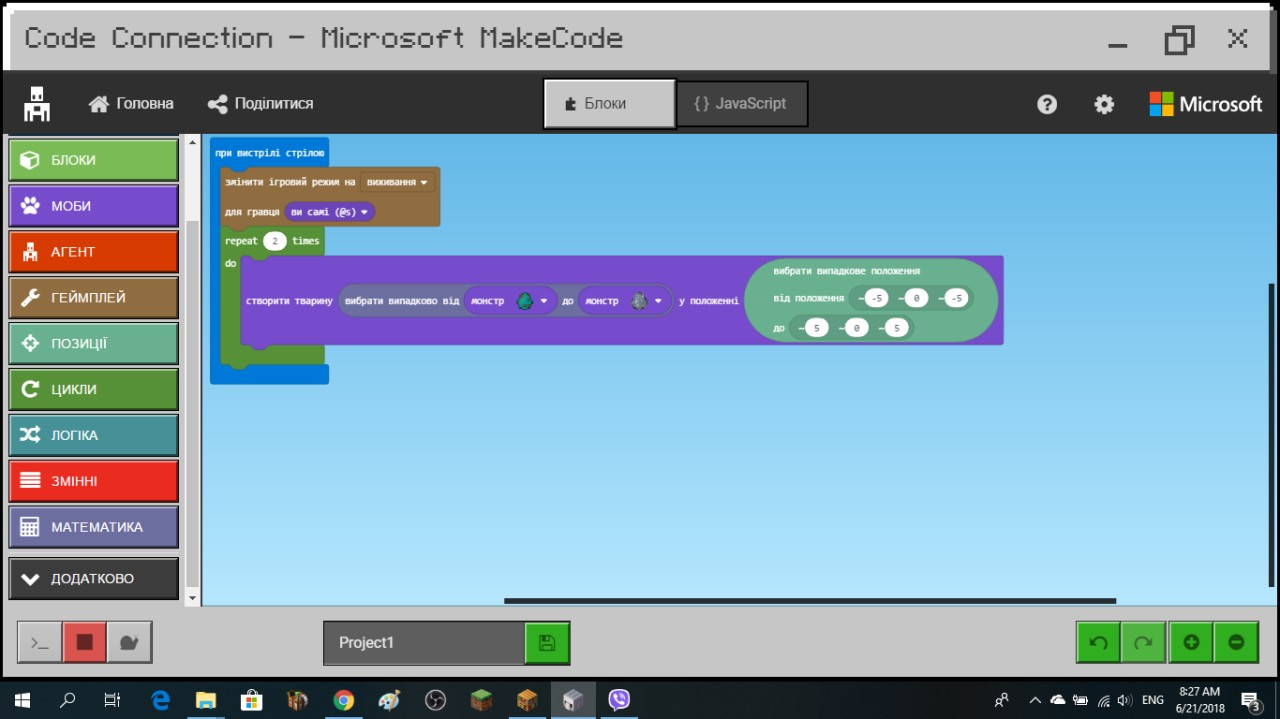Open the Windows Start menu
This screenshot has height=719, width=1280.
pyautogui.click(x=22, y=700)
